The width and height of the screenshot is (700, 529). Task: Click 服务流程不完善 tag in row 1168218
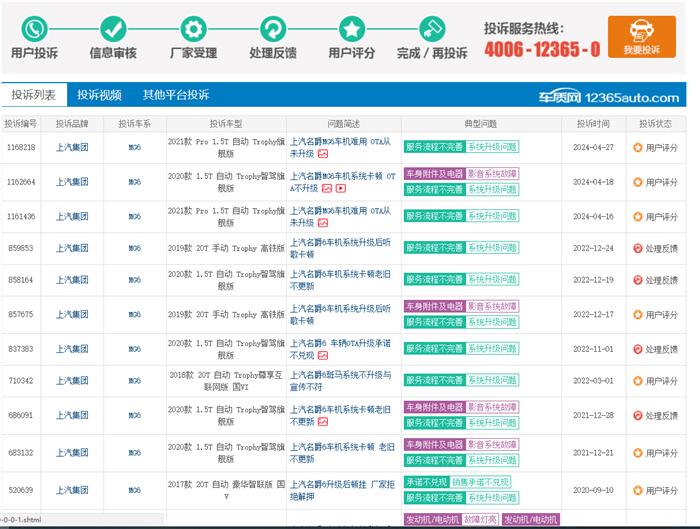point(434,146)
